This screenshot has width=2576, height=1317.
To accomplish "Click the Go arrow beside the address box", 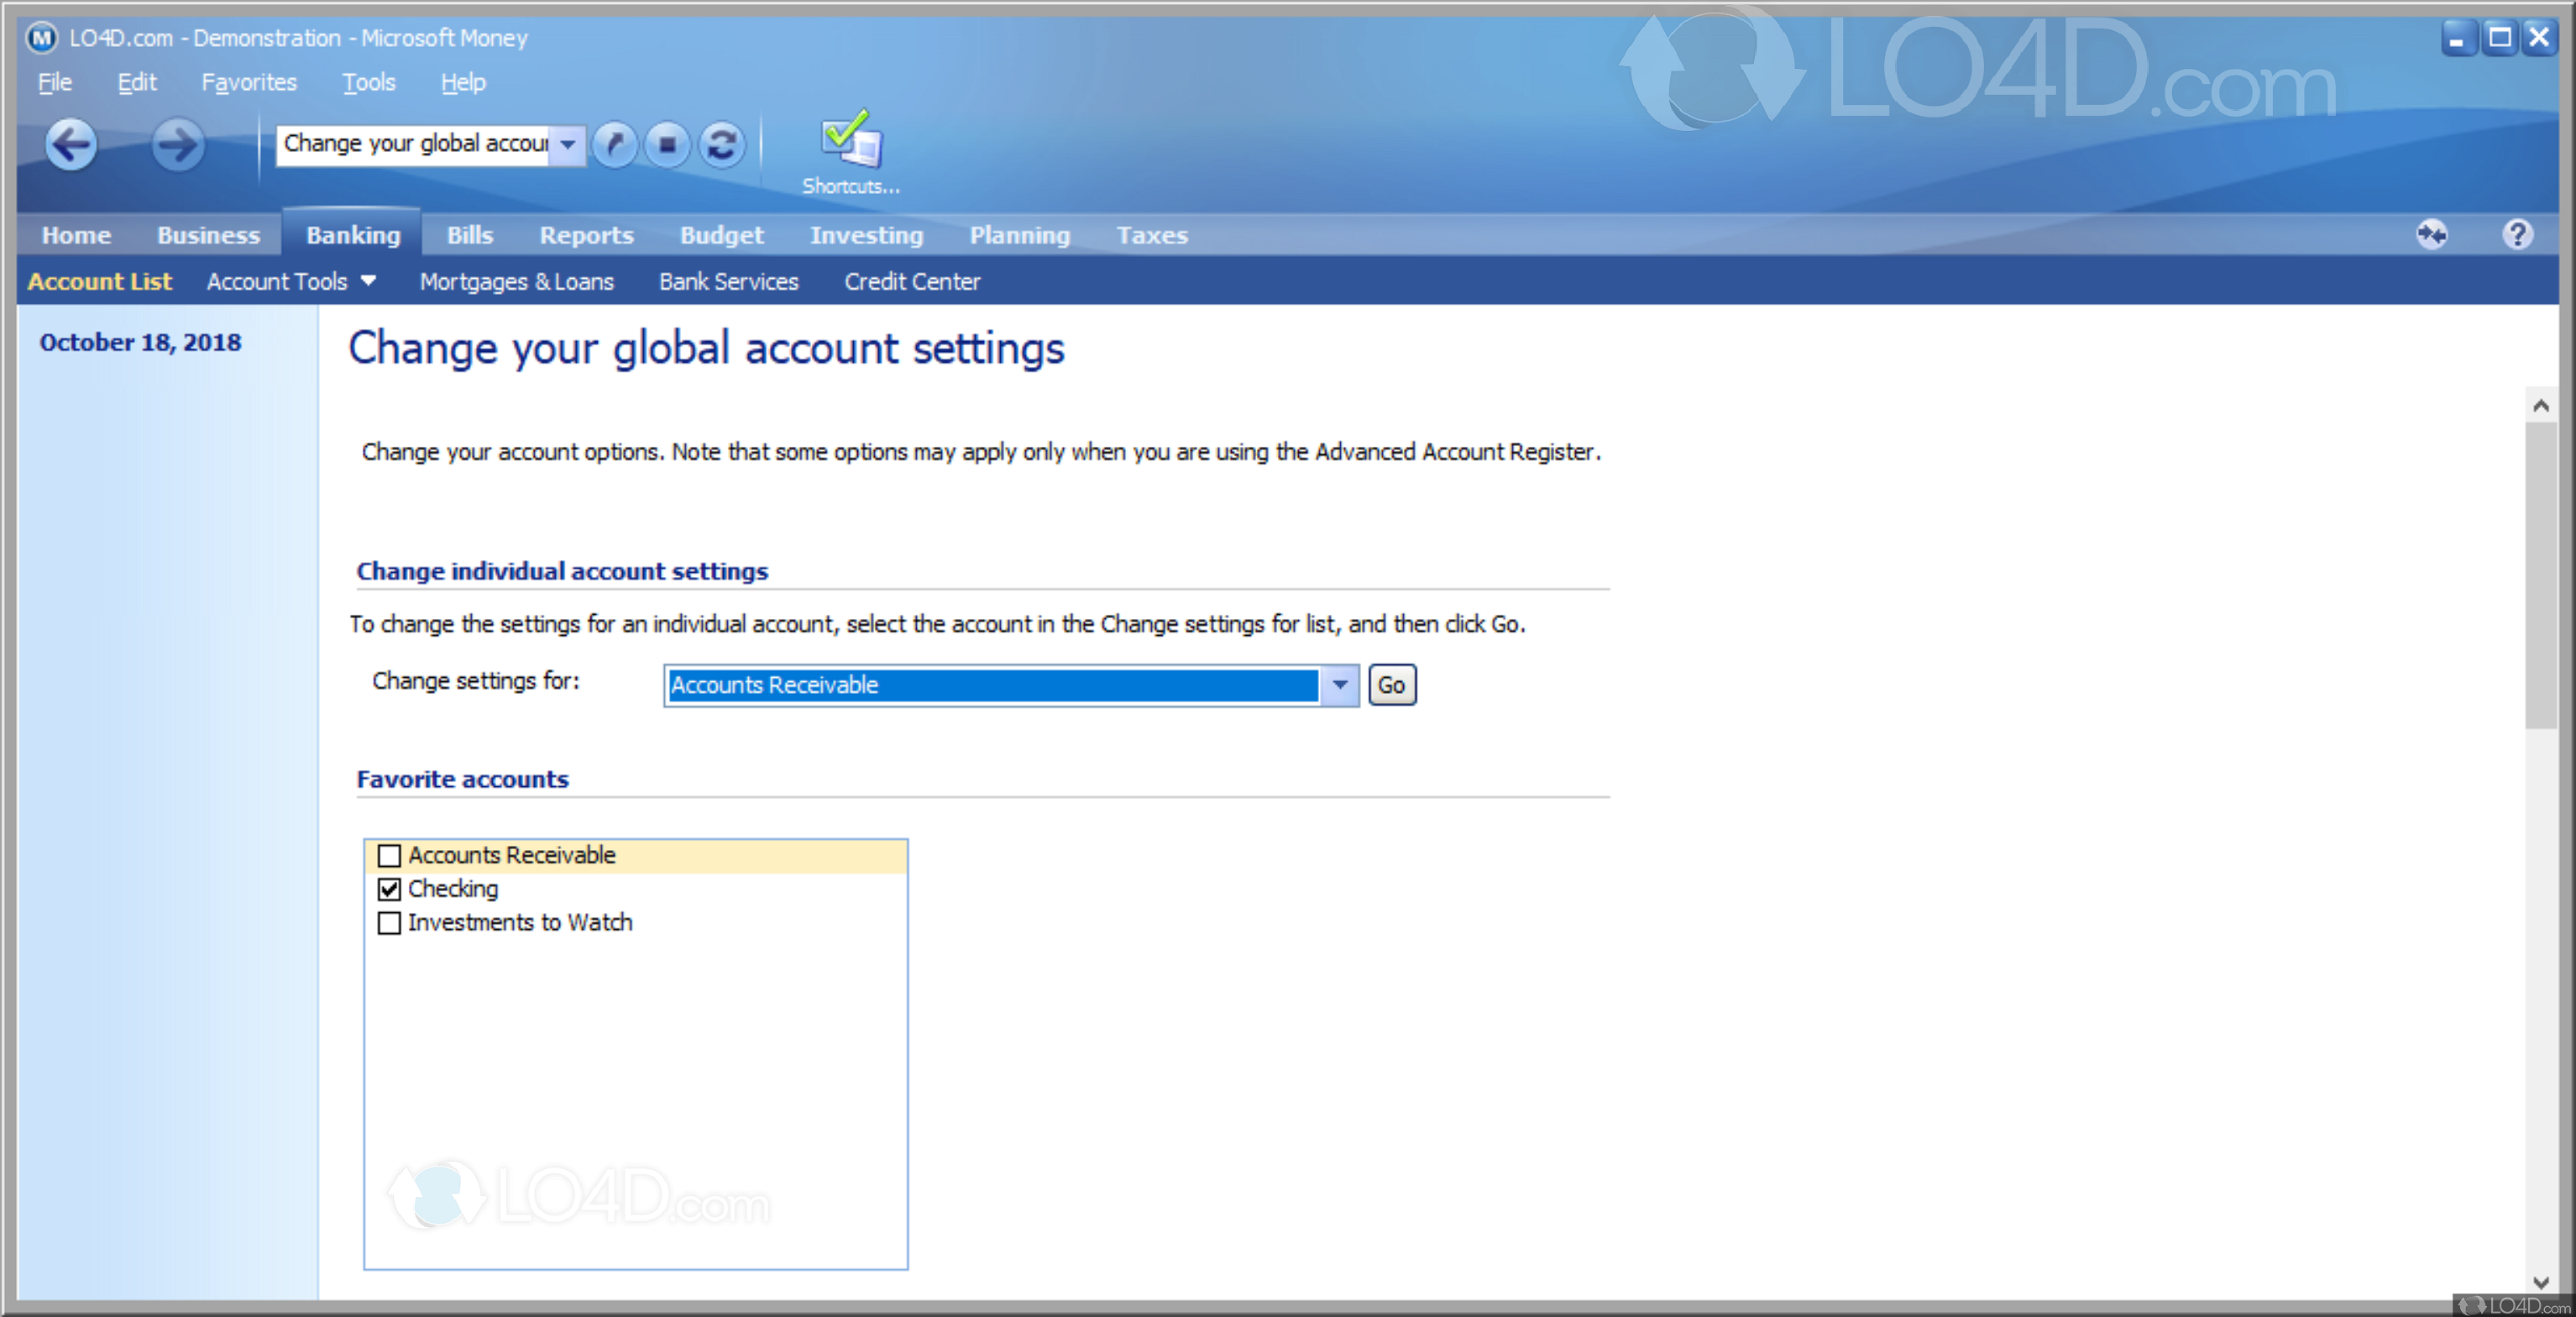I will point(615,145).
